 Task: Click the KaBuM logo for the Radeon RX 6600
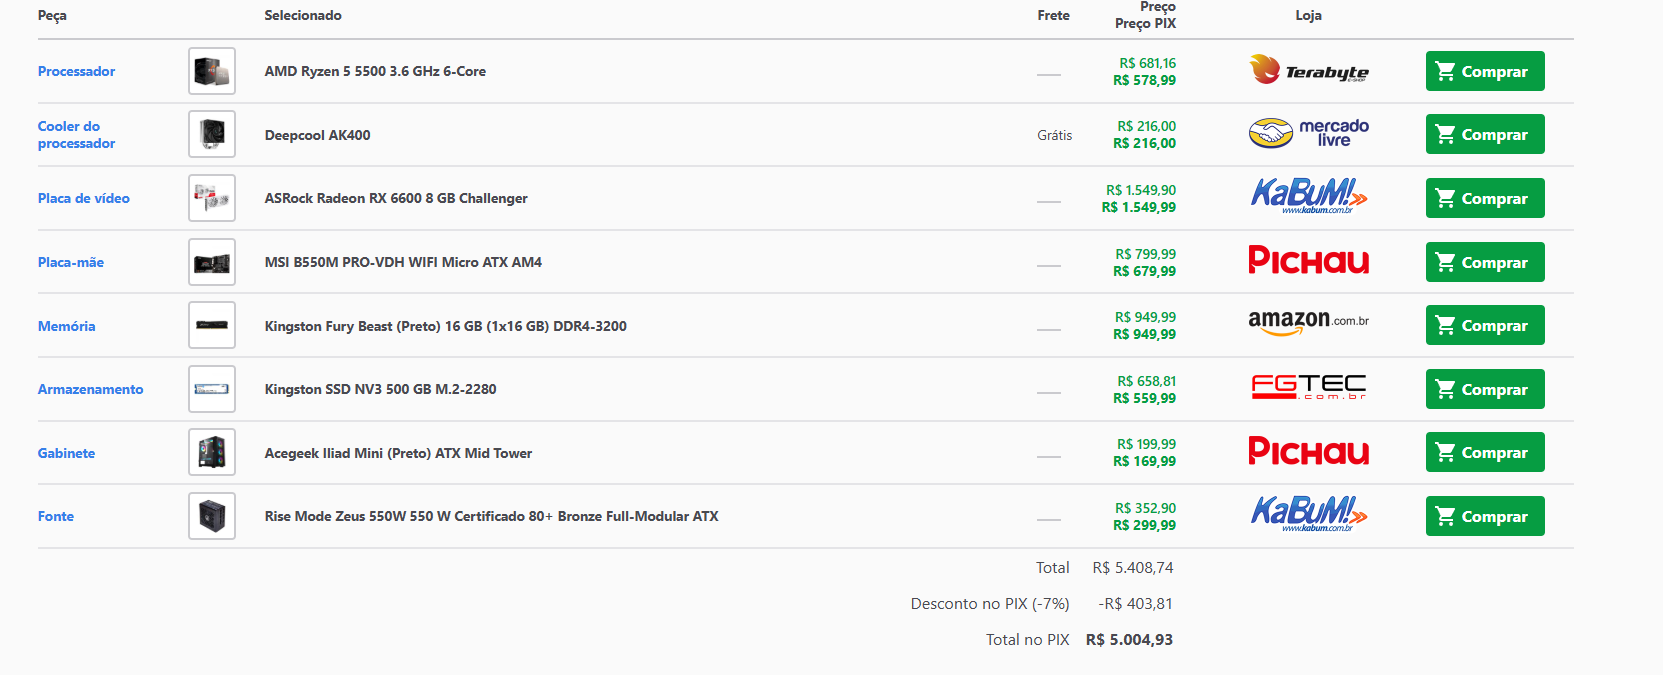point(1308,197)
